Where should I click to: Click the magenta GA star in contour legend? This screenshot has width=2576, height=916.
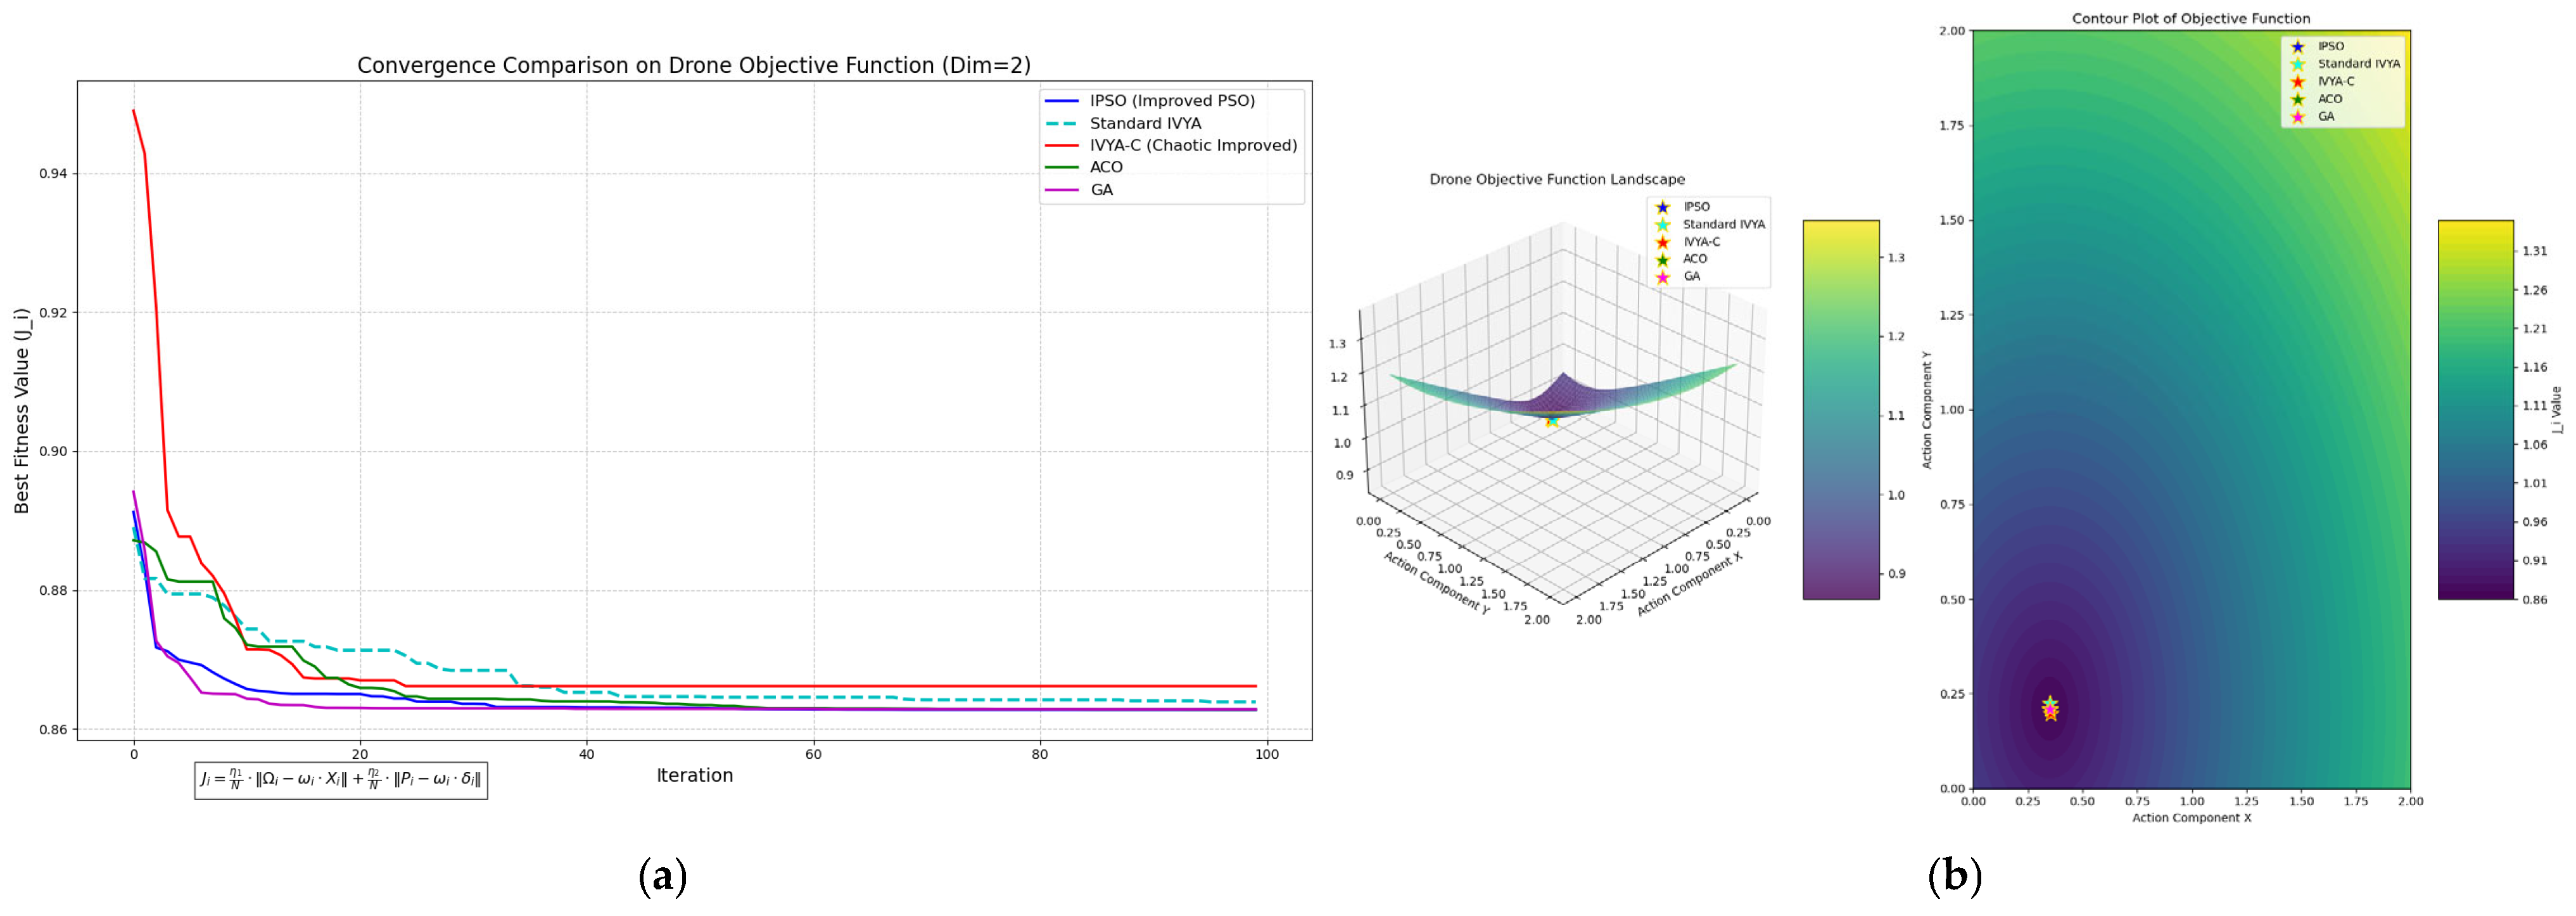coord(2297,117)
